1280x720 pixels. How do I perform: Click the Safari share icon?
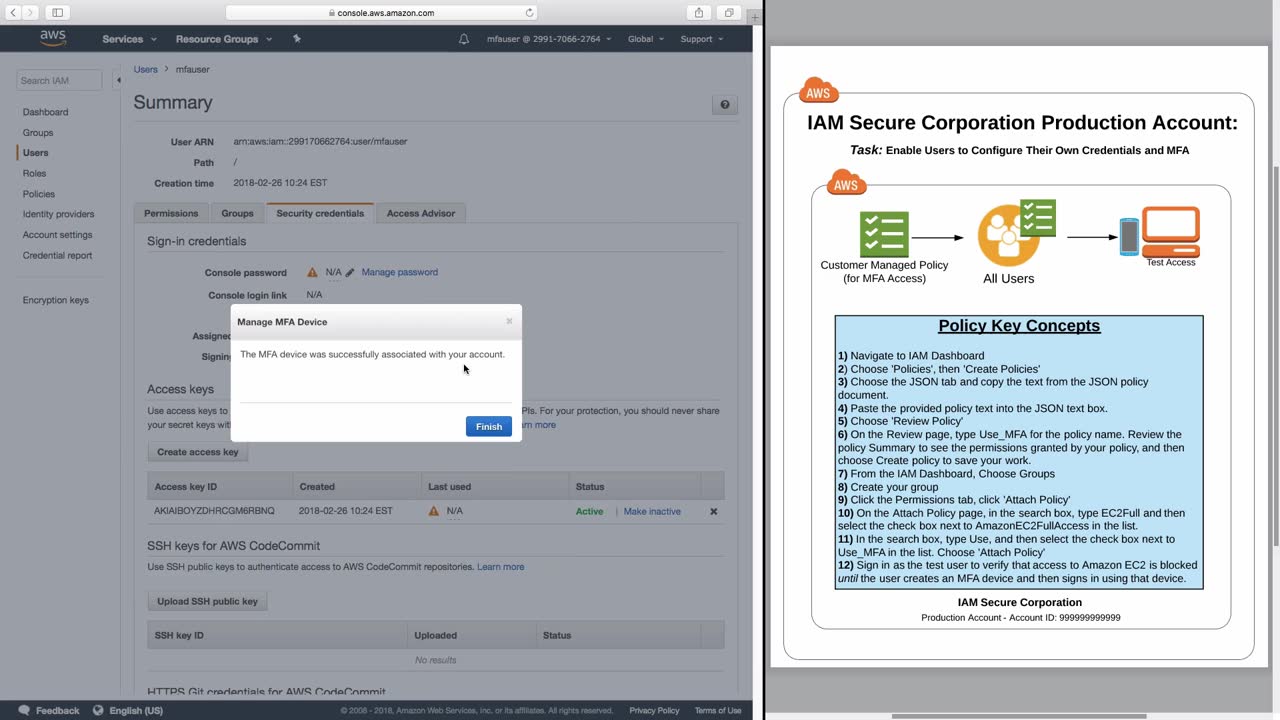699,13
